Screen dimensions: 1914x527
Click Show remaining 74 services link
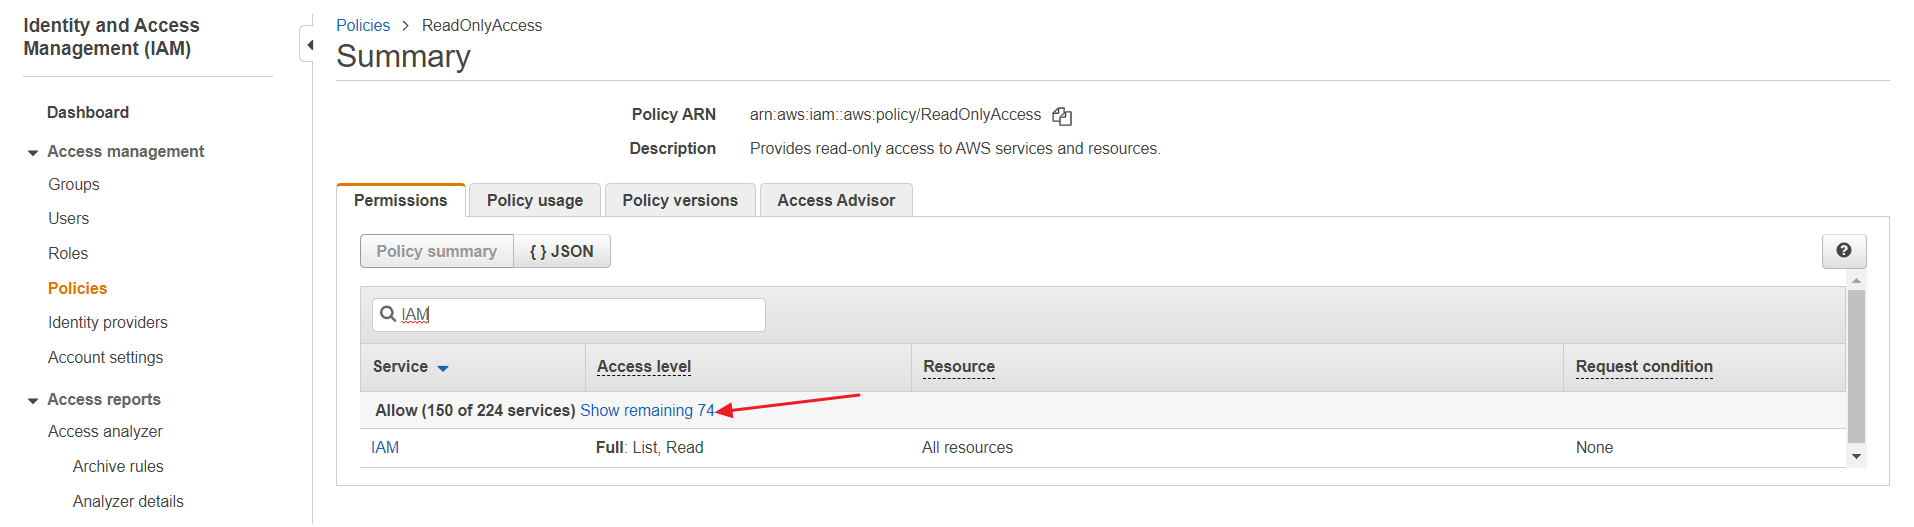(x=646, y=410)
